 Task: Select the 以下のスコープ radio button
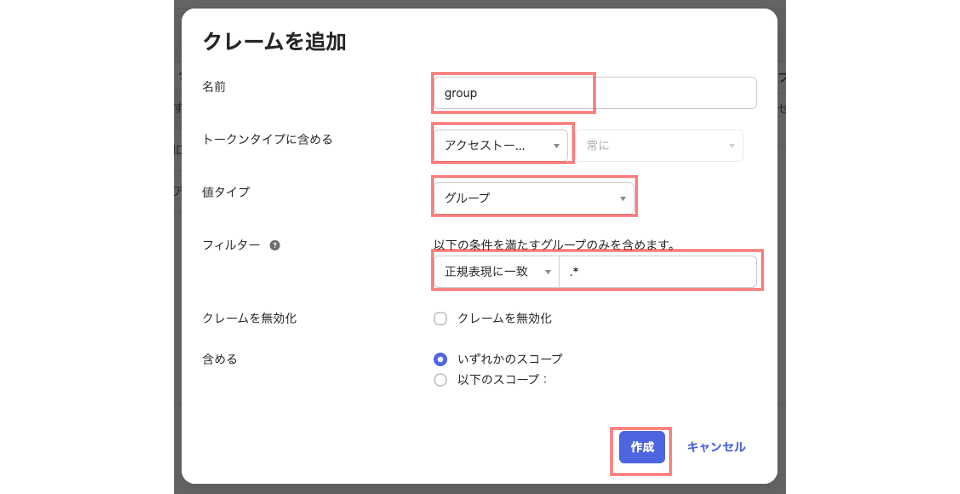click(x=440, y=380)
